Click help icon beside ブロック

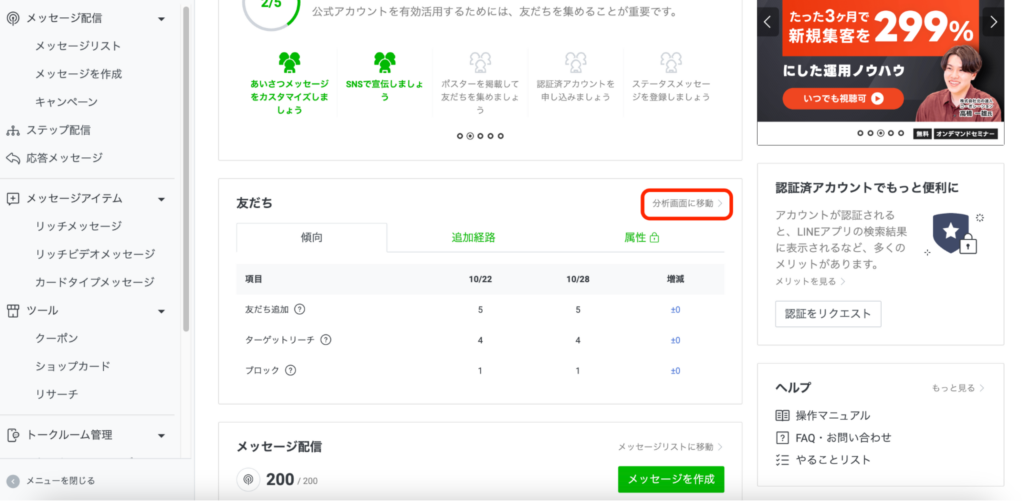[x=291, y=370]
